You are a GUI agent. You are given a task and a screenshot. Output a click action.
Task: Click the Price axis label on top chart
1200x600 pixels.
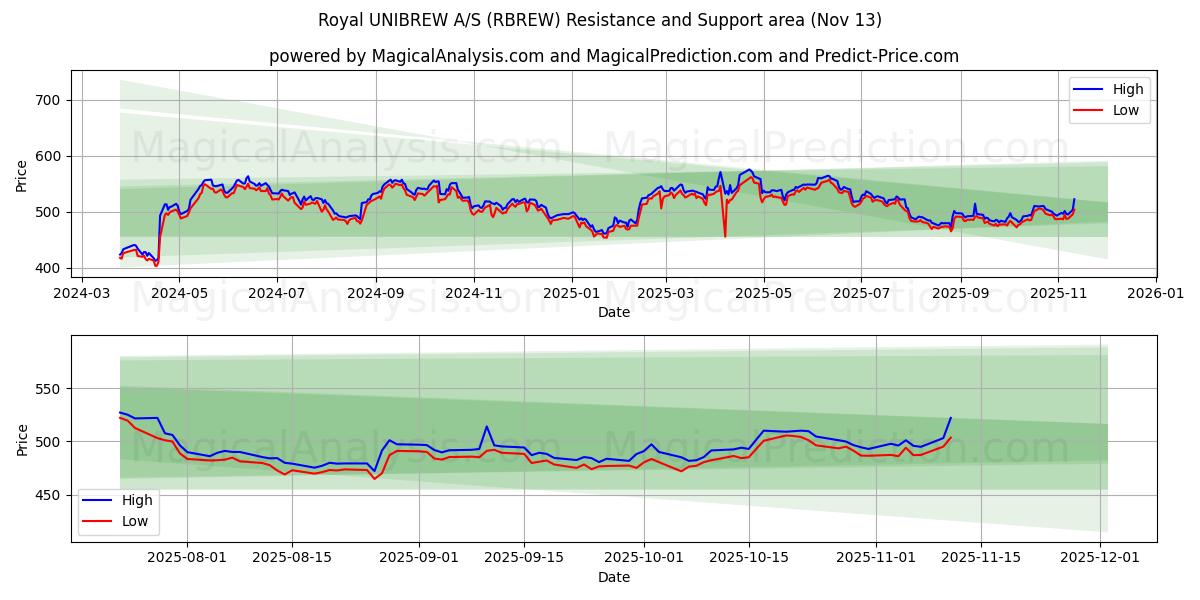[22, 177]
